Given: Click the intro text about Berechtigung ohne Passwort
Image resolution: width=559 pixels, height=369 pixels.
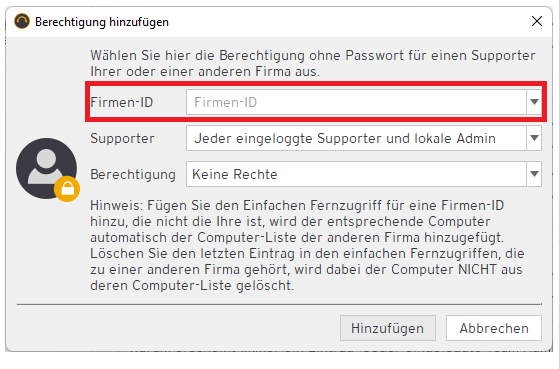Looking at the screenshot, I should pyautogui.click(x=313, y=63).
